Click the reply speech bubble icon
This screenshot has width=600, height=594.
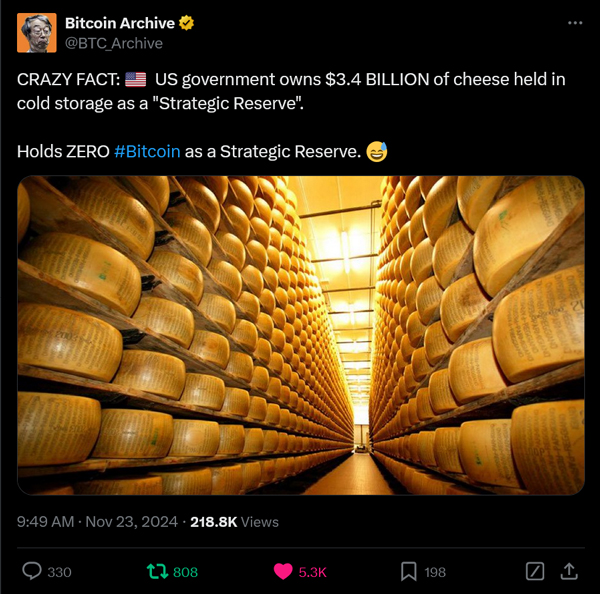[x=32, y=571]
